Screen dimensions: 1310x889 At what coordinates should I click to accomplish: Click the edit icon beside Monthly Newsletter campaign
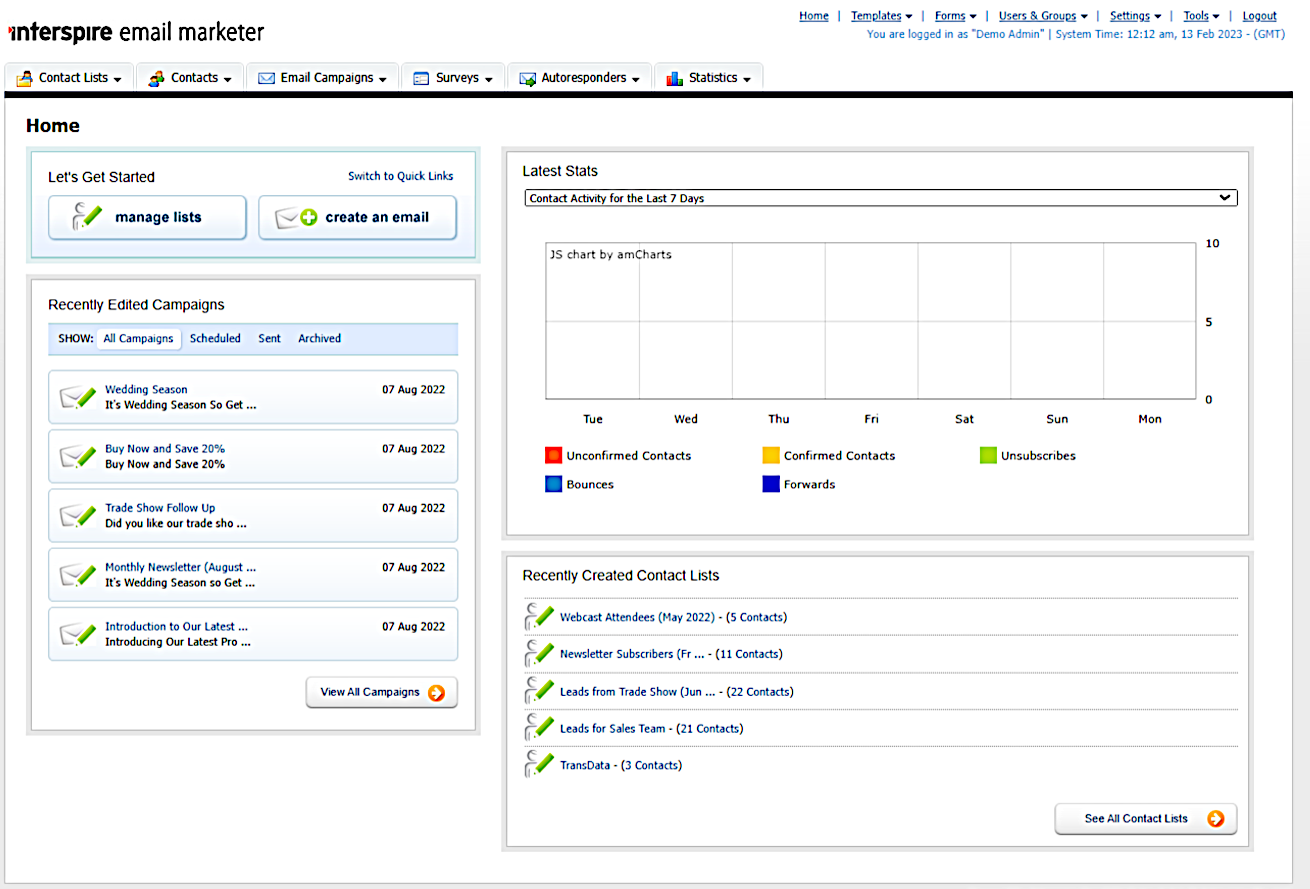[x=78, y=574]
